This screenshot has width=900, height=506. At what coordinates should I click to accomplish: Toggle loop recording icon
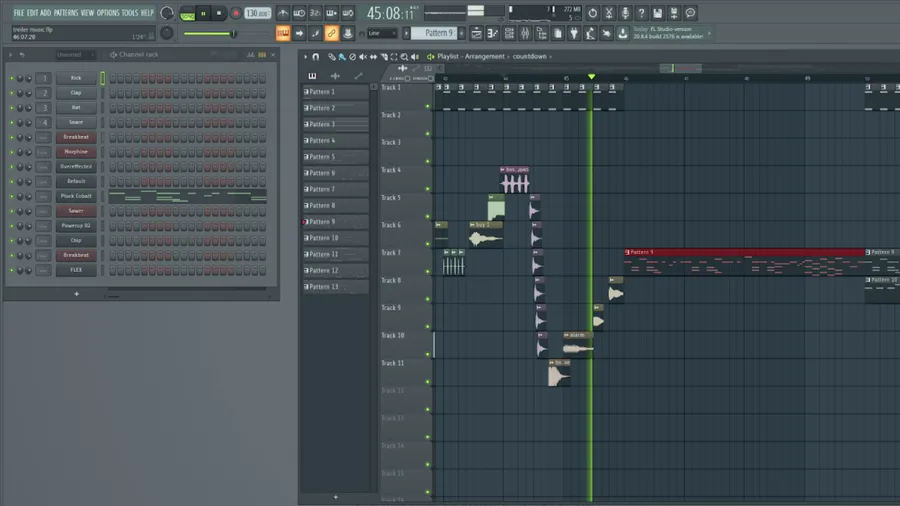click(348, 13)
